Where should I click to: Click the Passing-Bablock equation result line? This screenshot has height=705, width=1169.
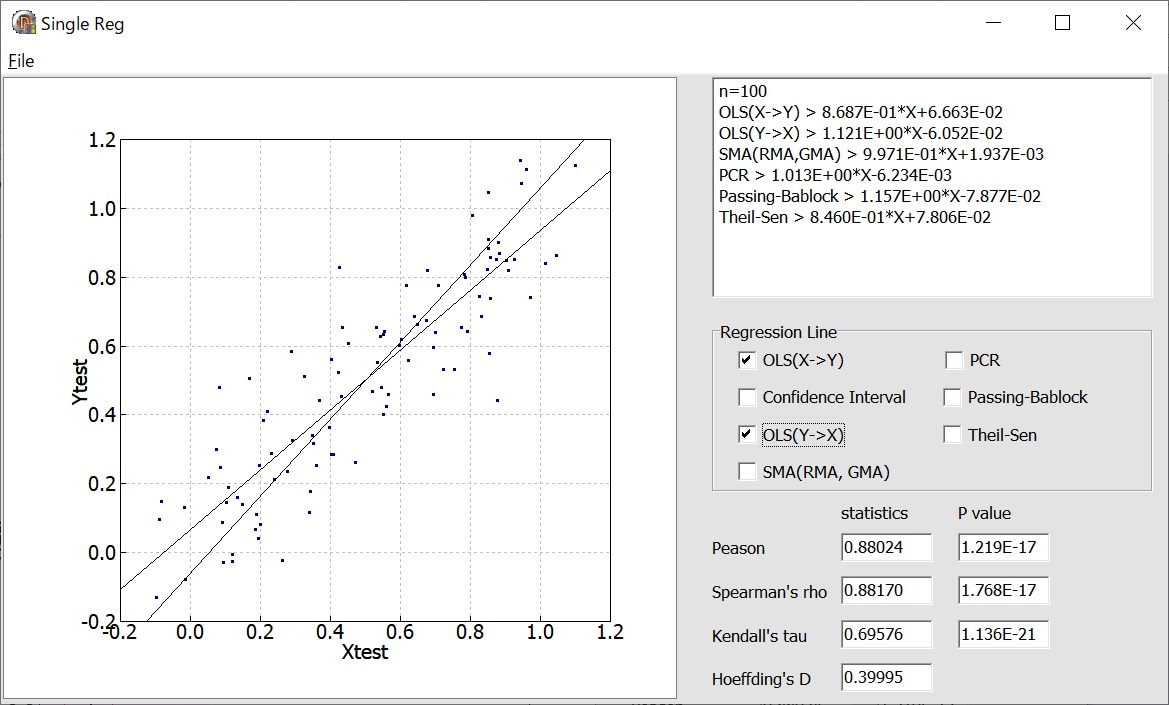[x=880, y=196]
